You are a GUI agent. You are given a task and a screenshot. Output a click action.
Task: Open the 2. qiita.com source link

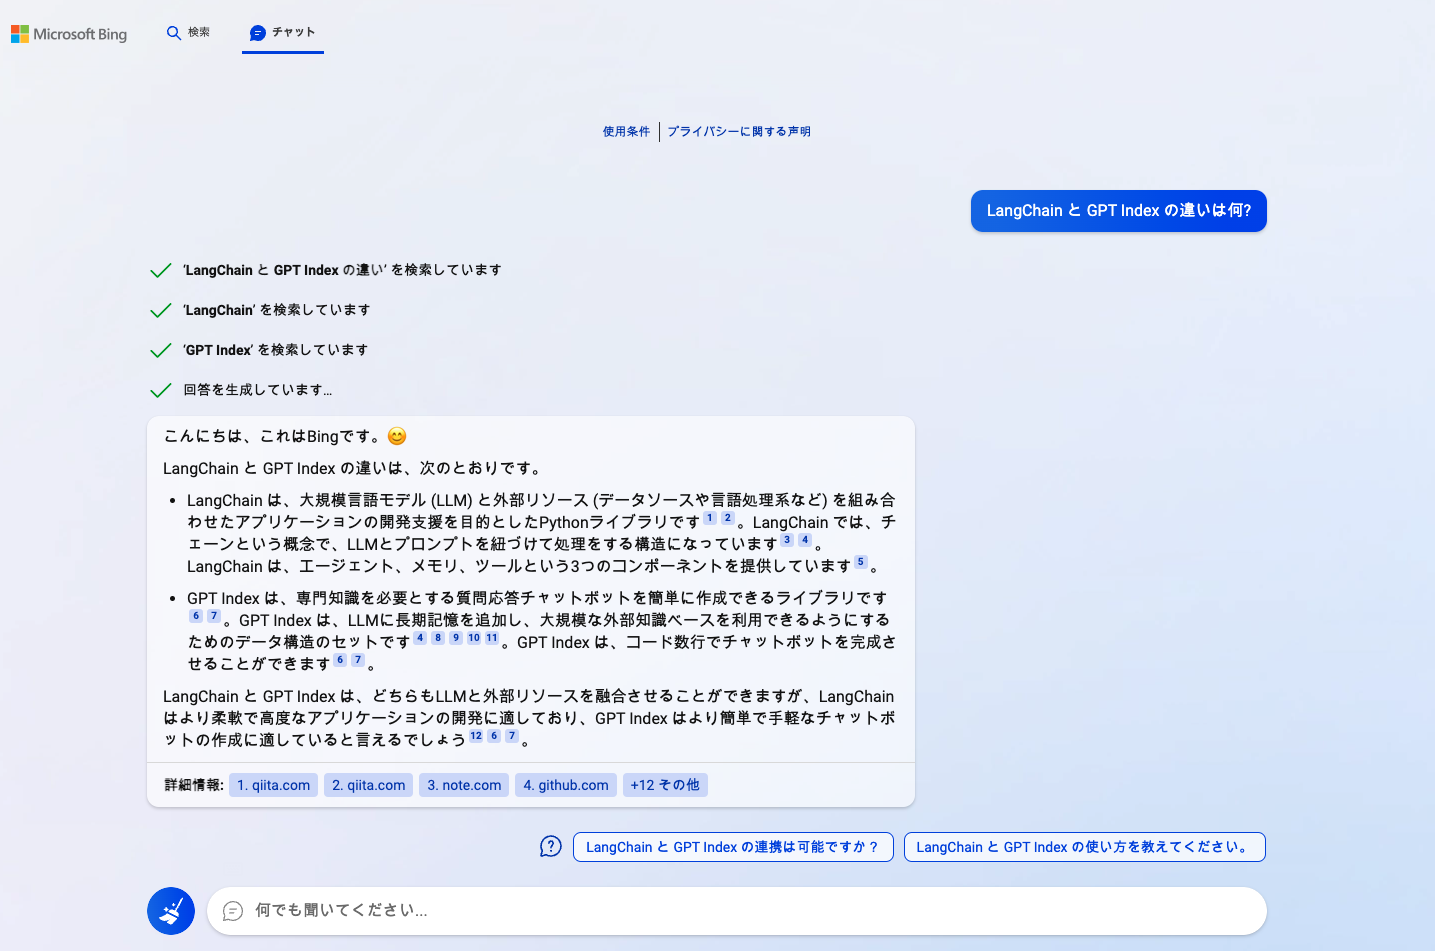(368, 785)
